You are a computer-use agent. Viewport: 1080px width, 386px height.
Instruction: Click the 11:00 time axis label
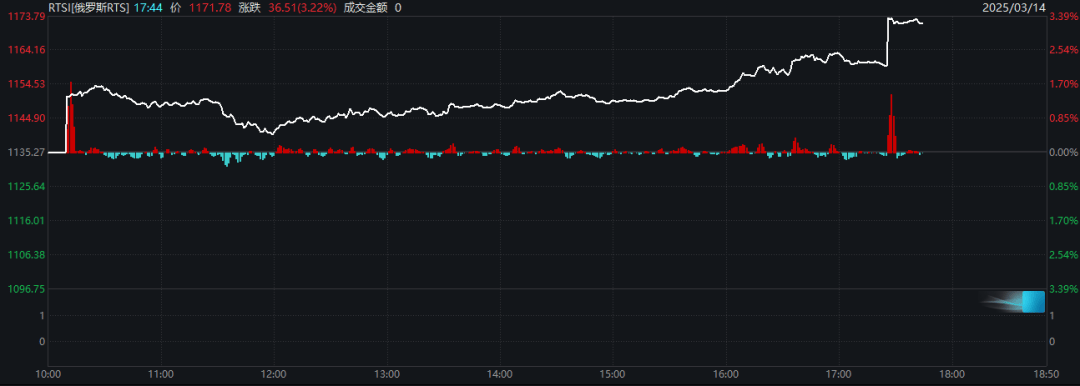coord(160,374)
